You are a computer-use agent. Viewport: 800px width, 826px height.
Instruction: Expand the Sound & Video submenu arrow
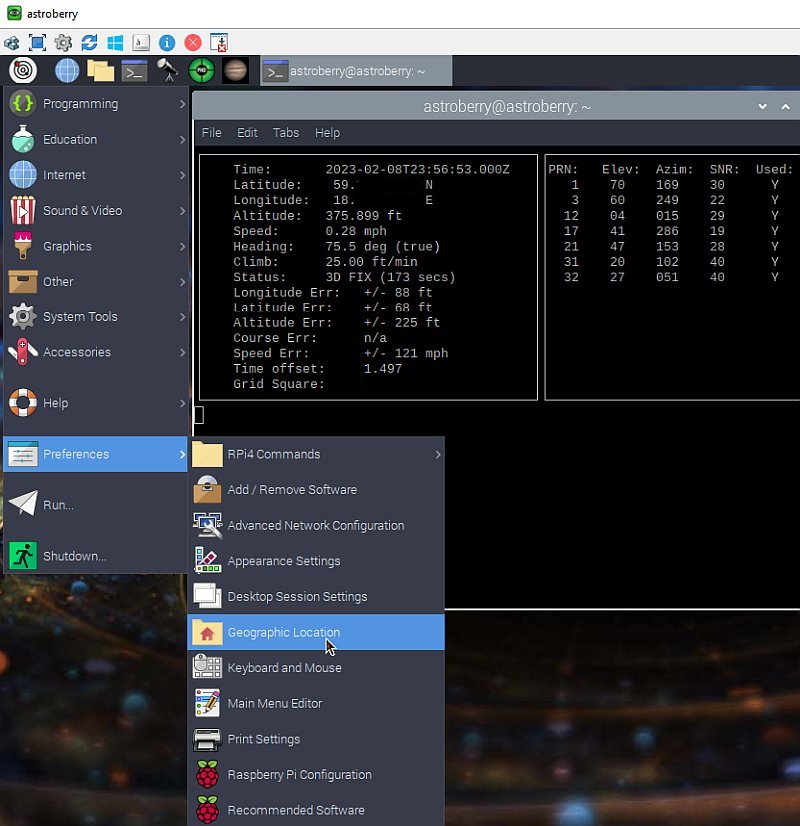tap(182, 211)
